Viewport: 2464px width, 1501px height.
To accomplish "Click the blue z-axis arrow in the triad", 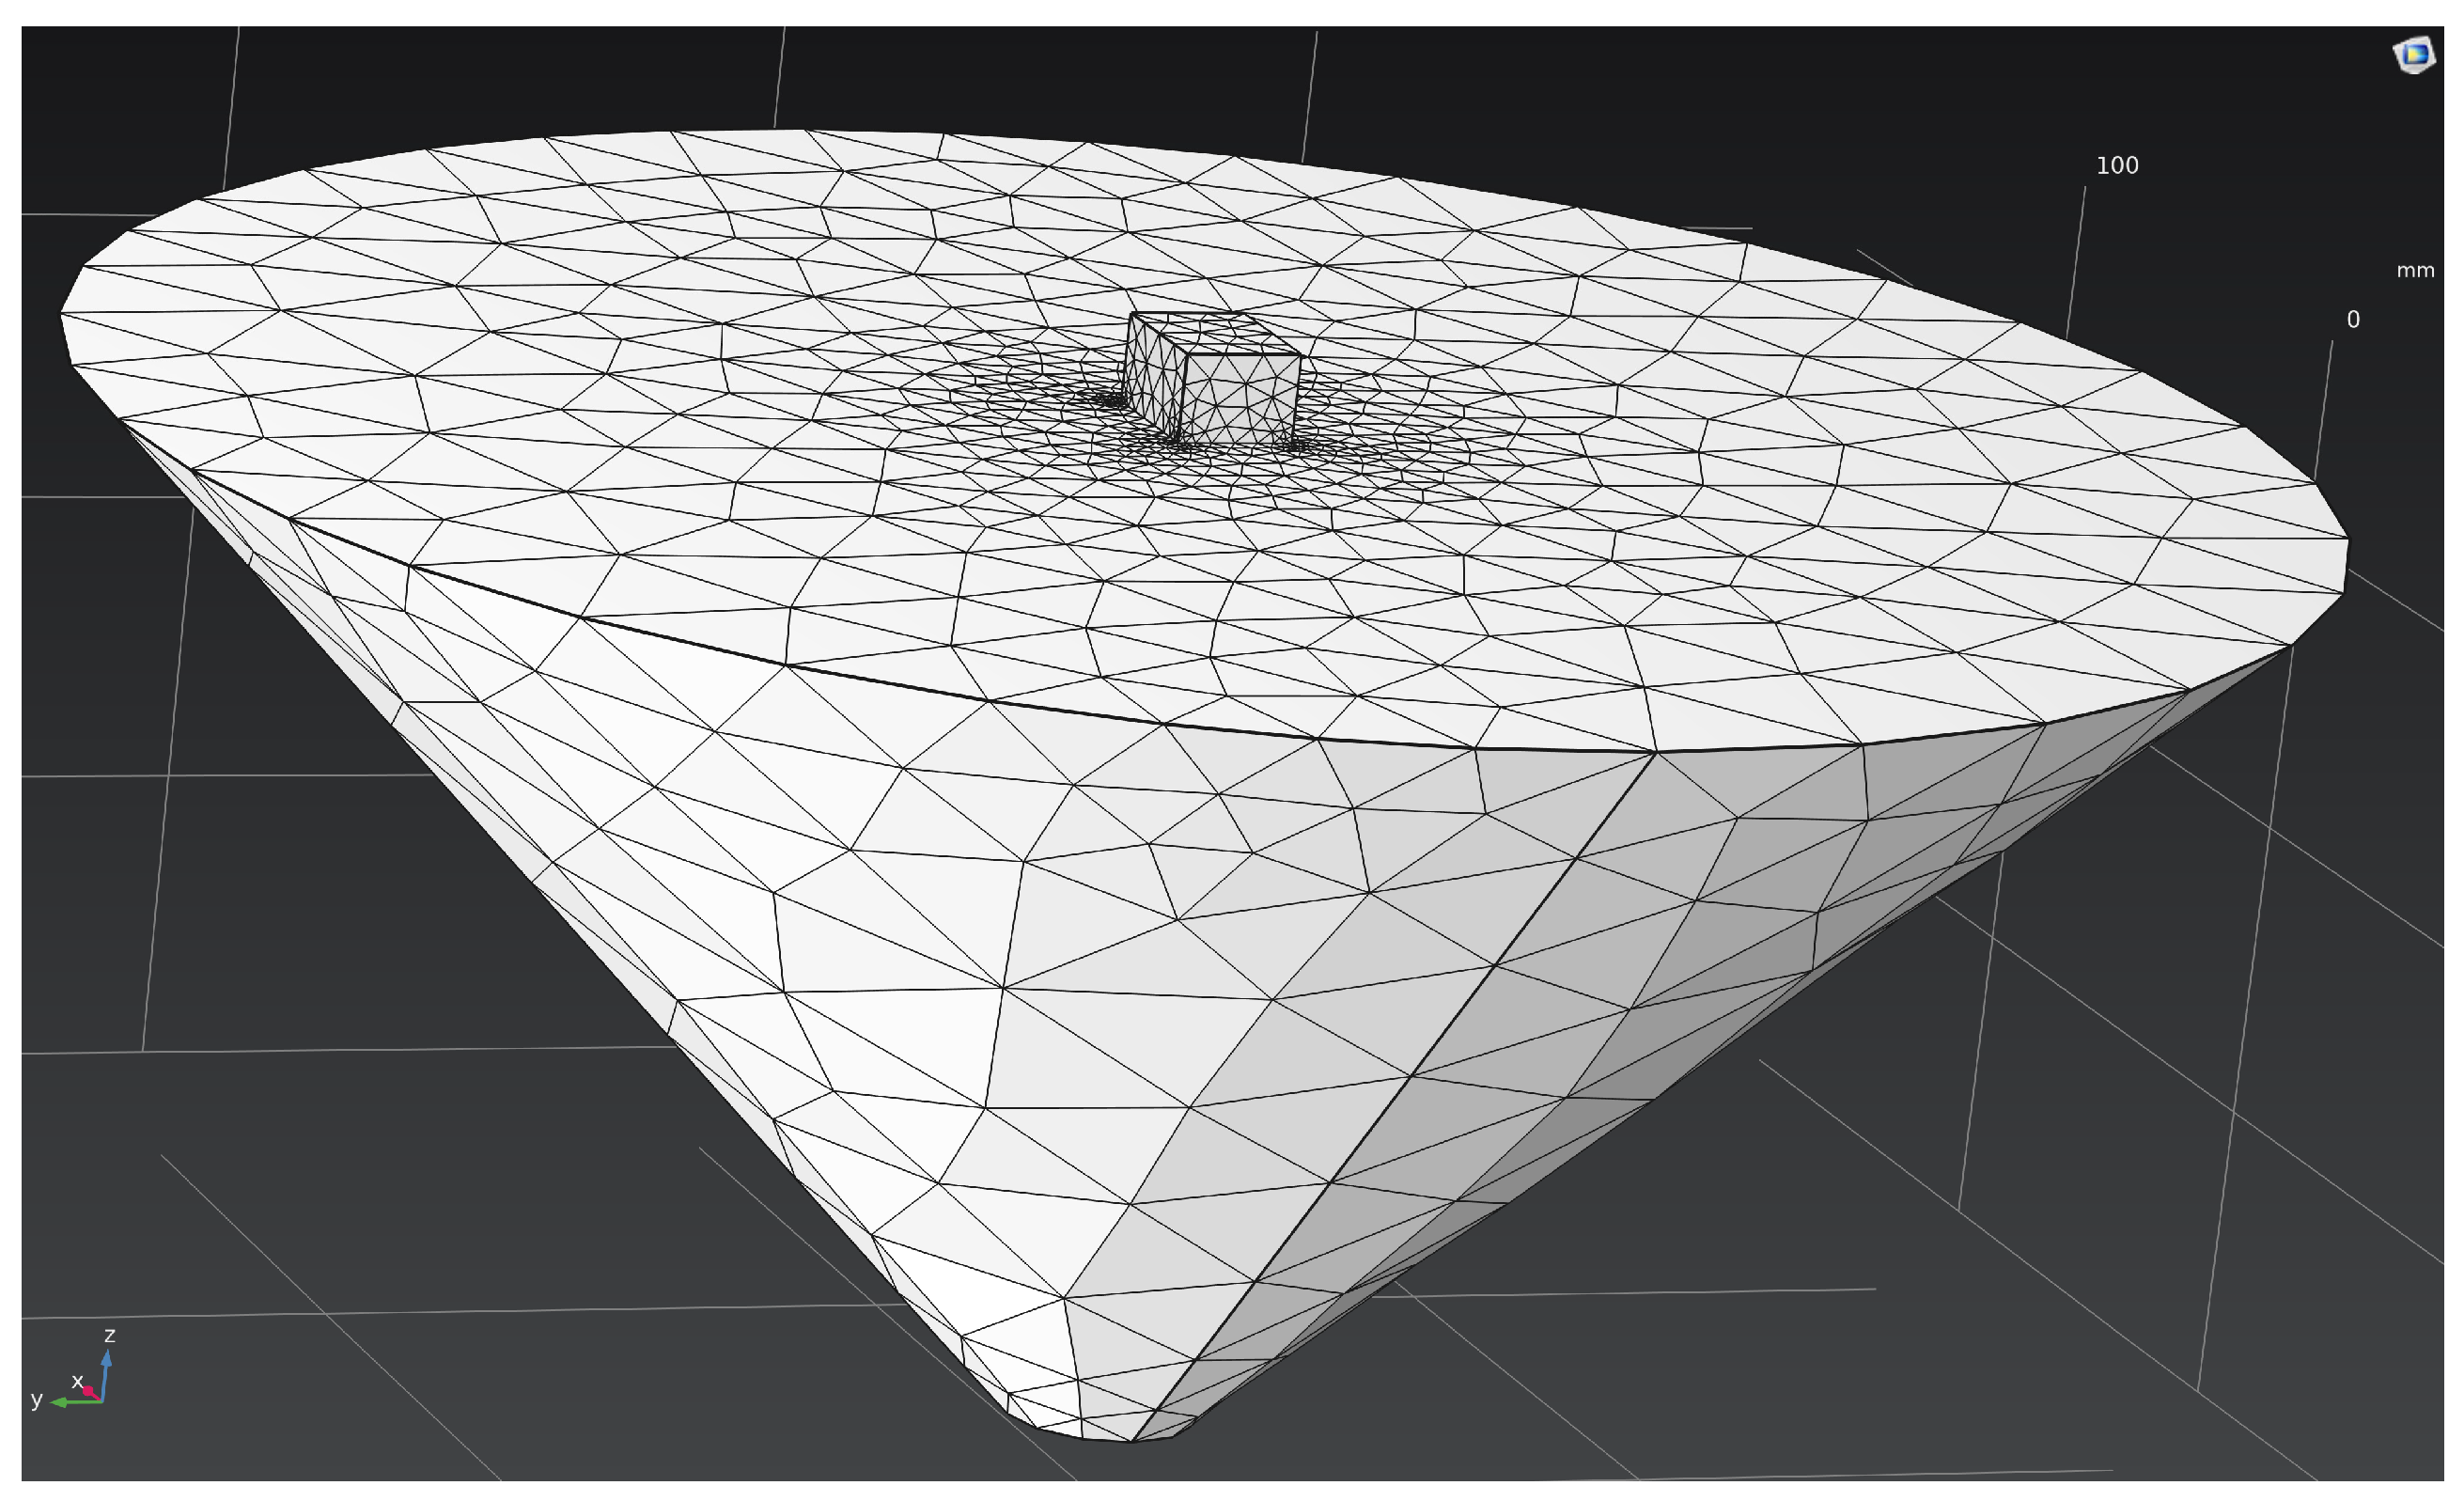I will tap(106, 1370).
